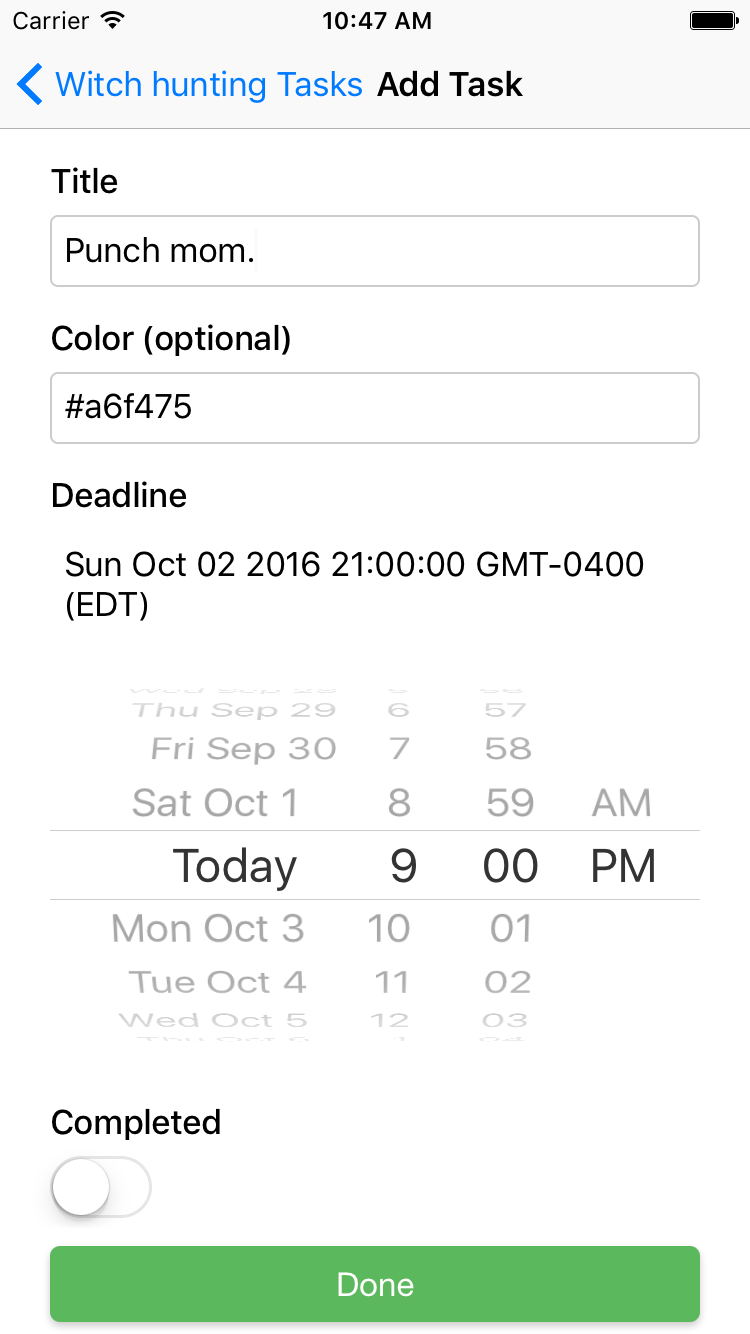Click the Color field with #a6f475

coord(374,408)
